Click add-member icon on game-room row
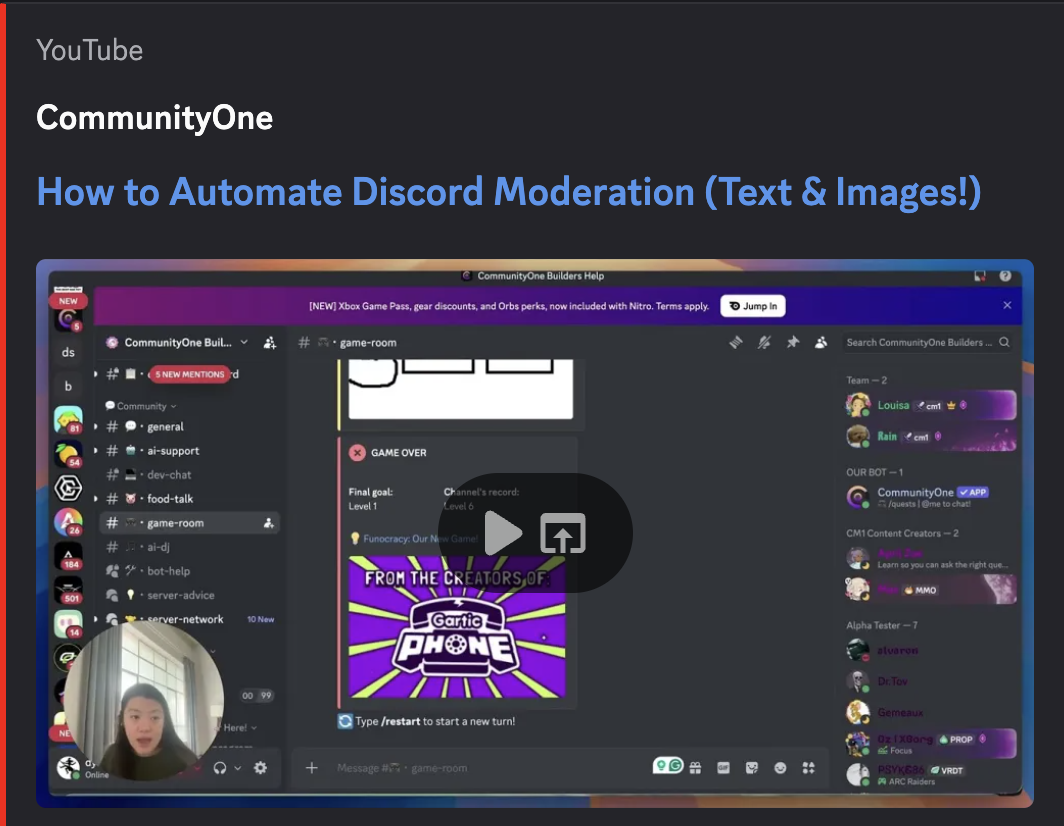1064x826 pixels. tap(269, 523)
